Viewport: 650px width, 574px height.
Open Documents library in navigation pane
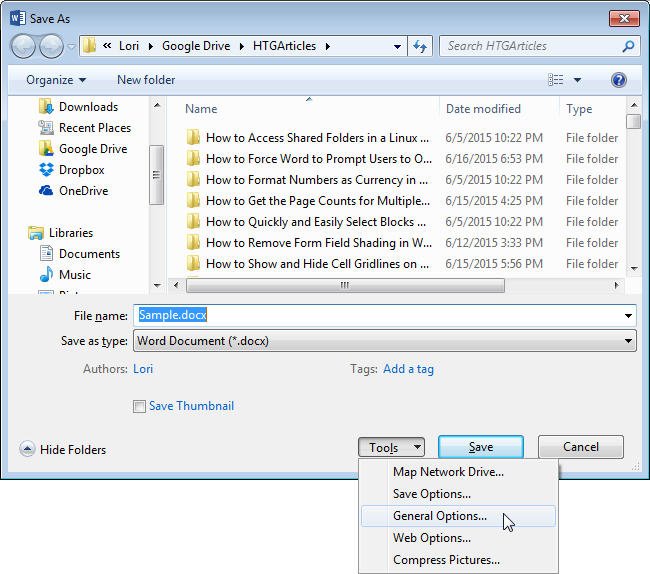(79, 254)
